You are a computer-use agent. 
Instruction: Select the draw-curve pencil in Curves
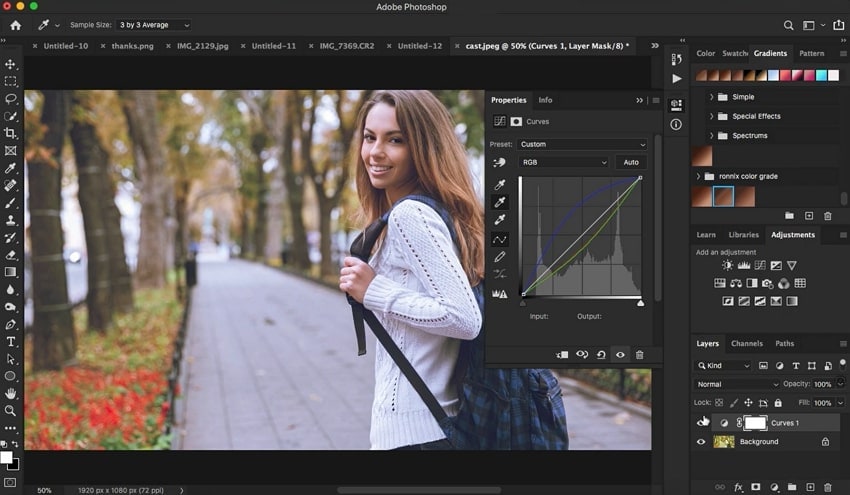pos(500,256)
